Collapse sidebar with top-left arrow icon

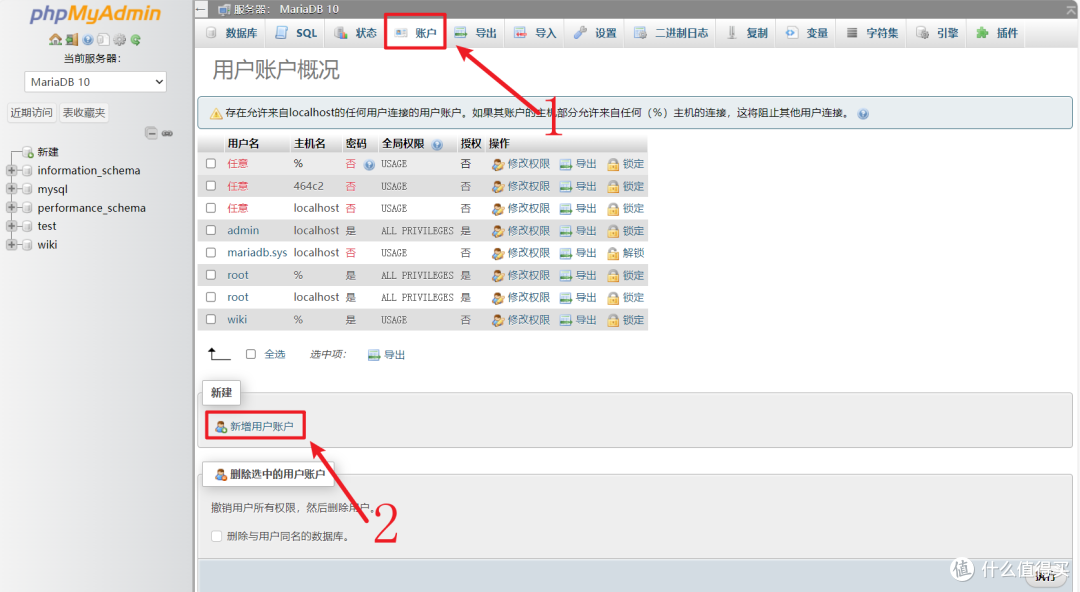(201, 9)
